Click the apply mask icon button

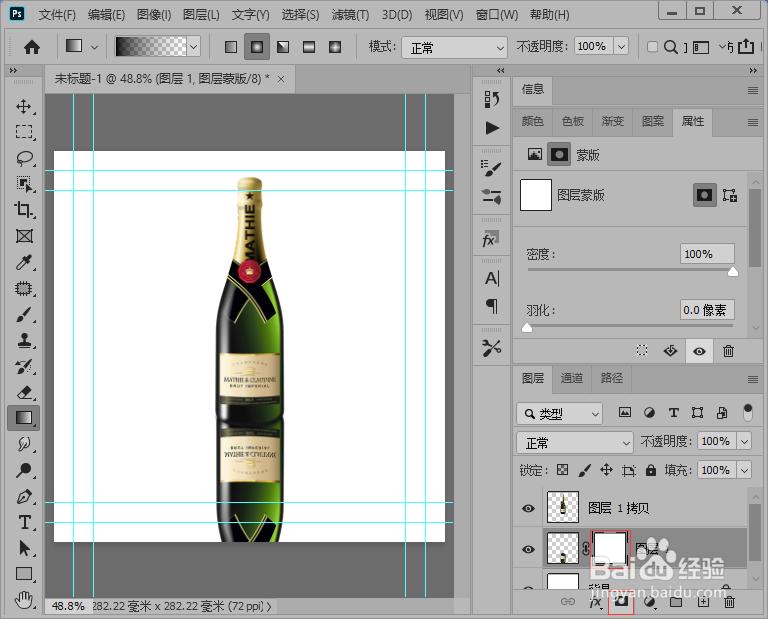(x=670, y=351)
